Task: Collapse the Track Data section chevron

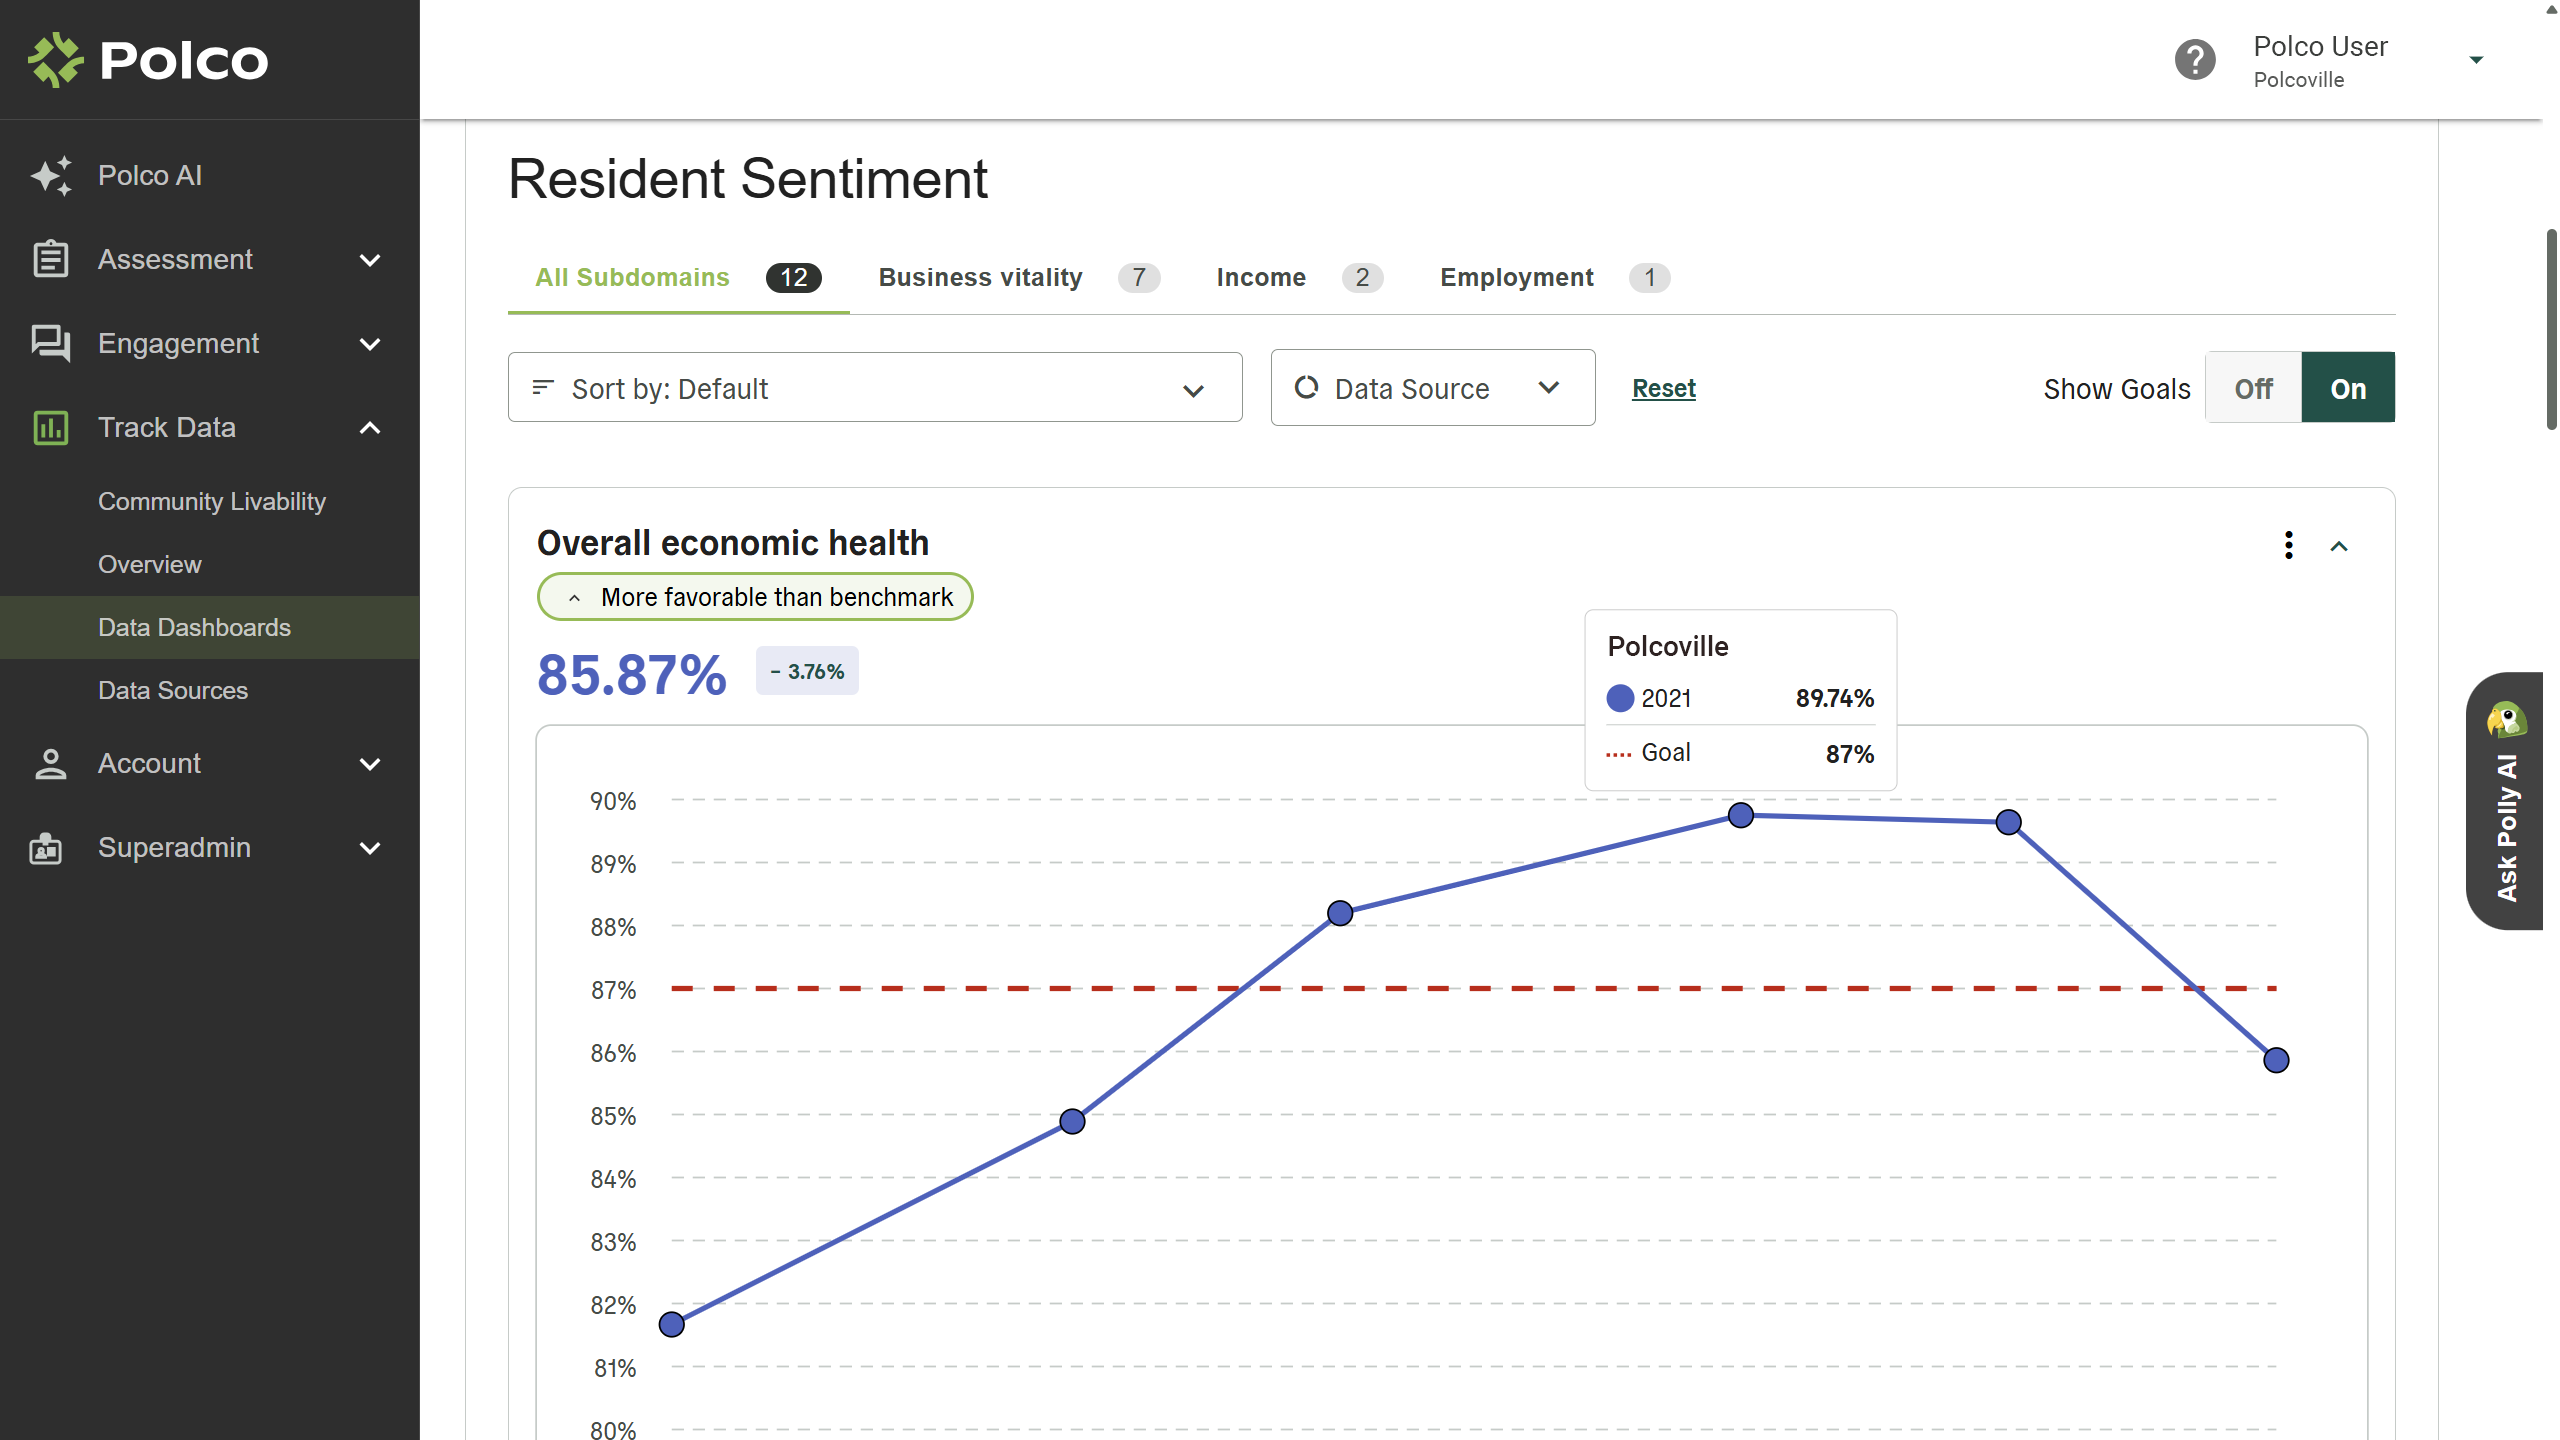Action: (369, 427)
